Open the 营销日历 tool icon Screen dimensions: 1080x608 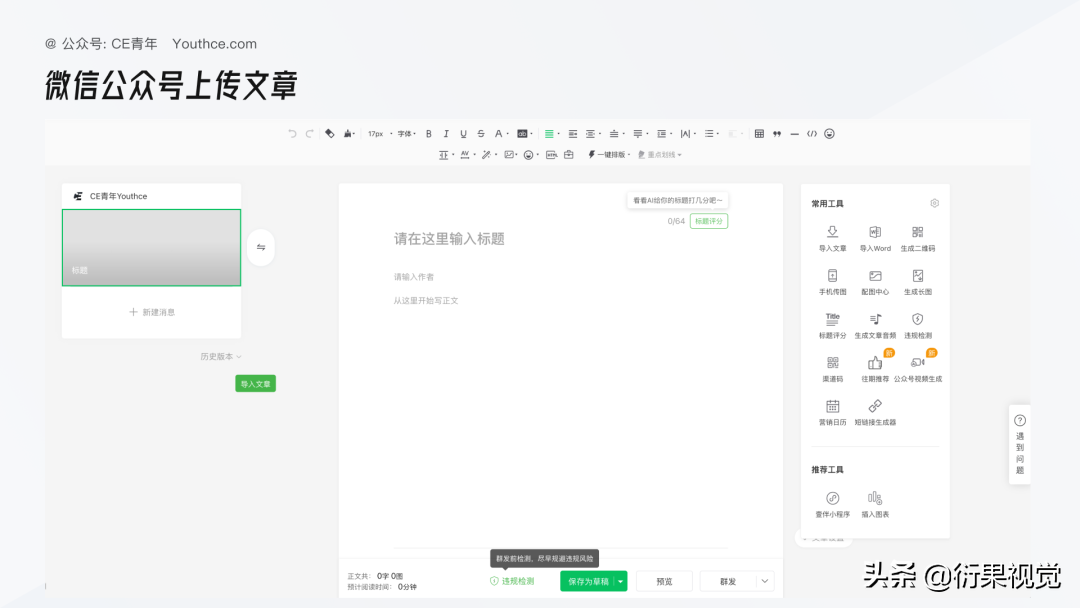(x=831, y=406)
